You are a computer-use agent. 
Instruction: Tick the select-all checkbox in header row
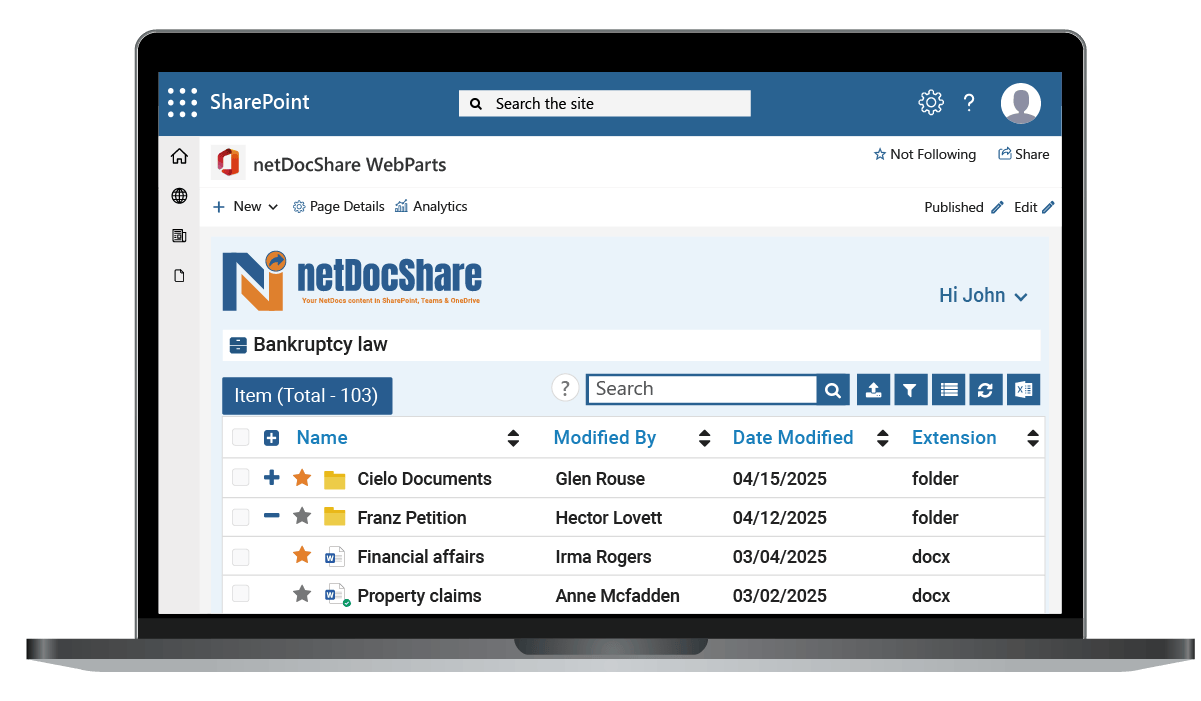pyautogui.click(x=240, y=437)
